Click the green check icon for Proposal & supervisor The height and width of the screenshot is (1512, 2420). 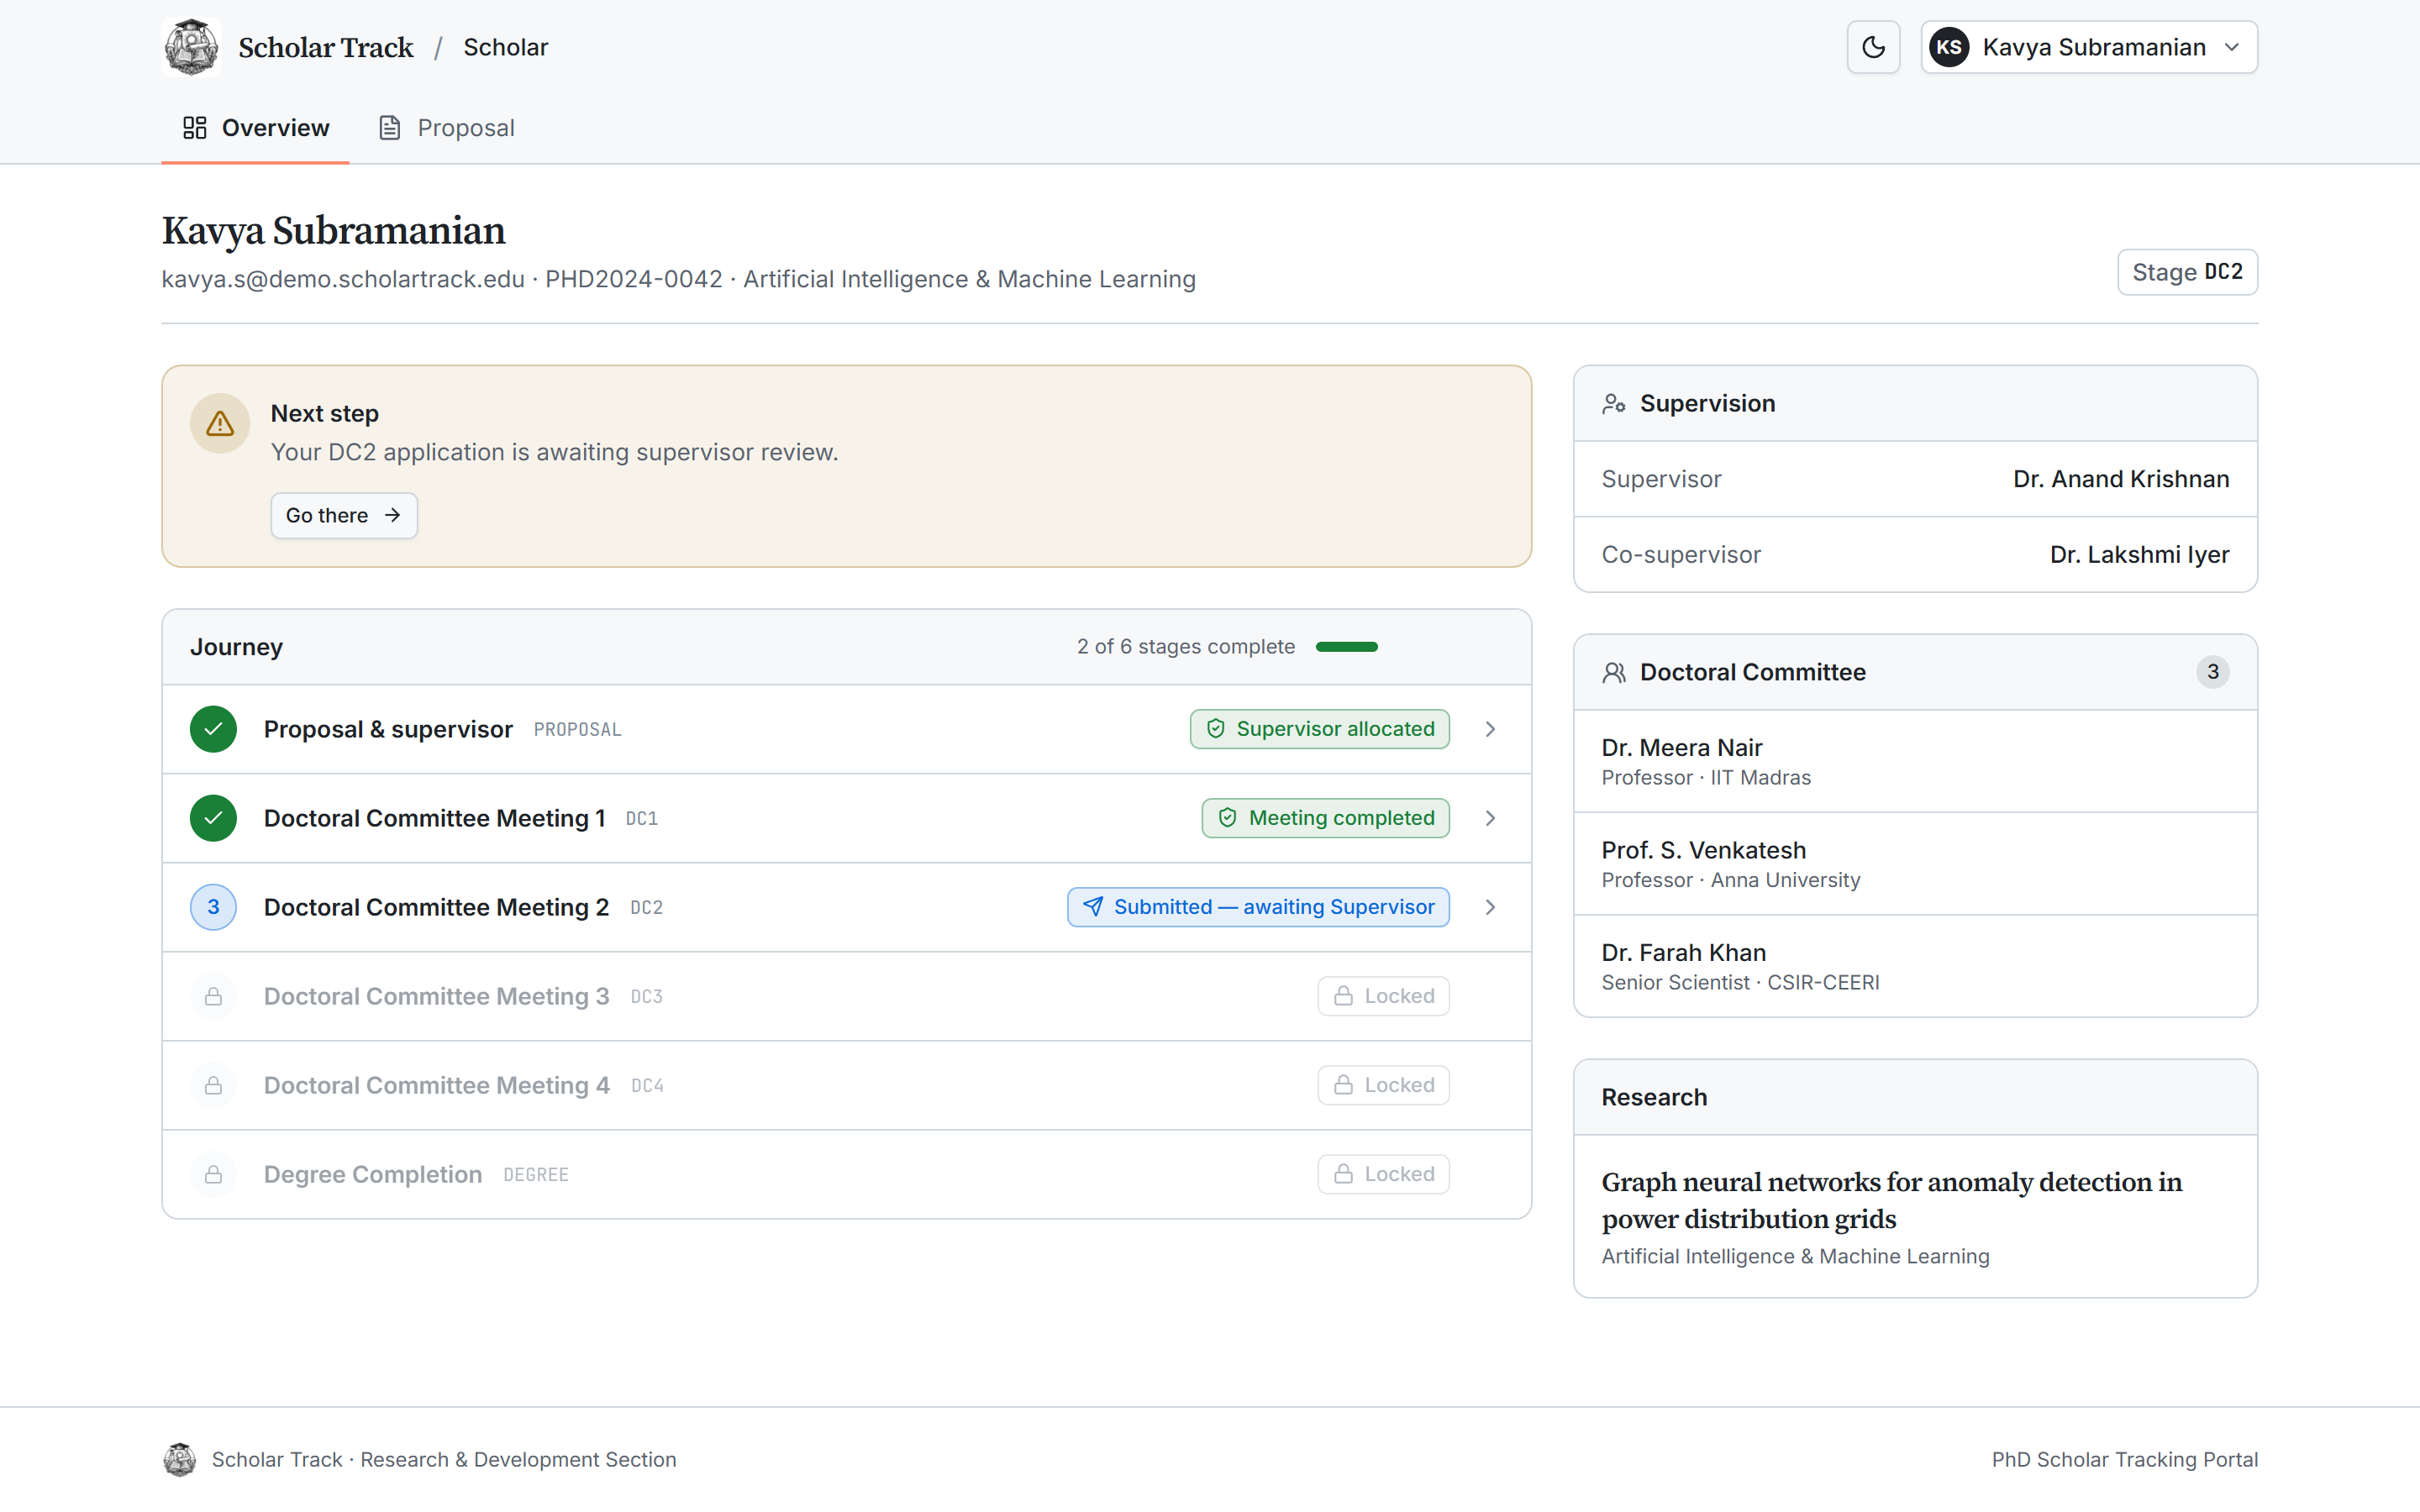(x=213, y=729)
